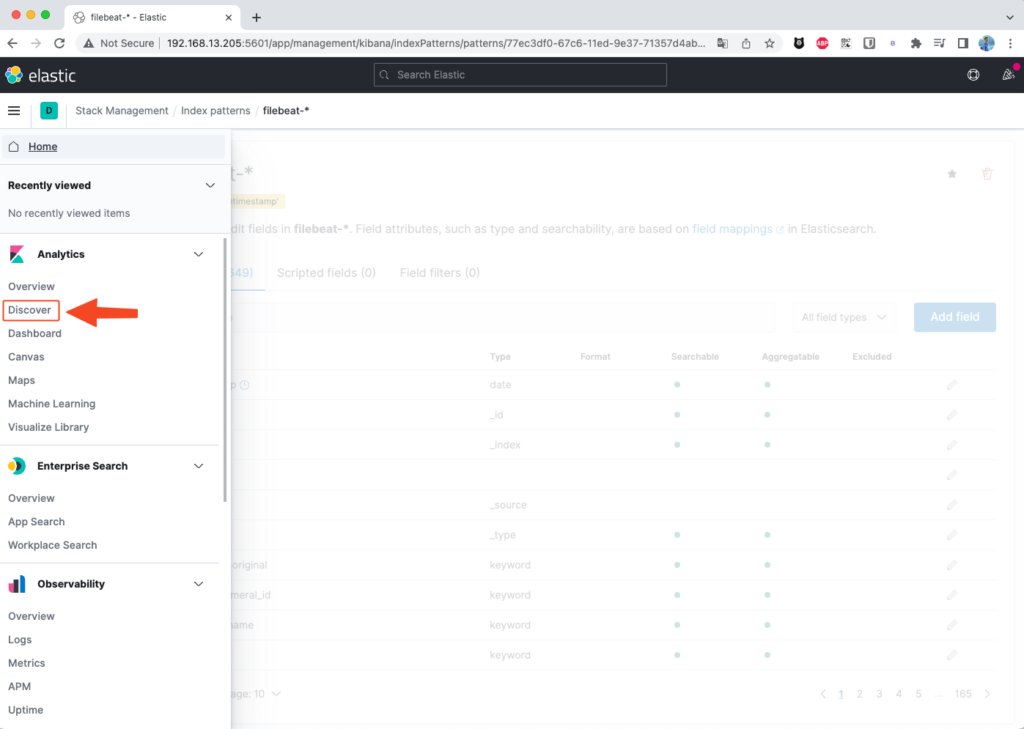The height and width of the screenshot is (729, 1024).
Task: Open Dashboard in Analytics menu
Action: click(35, 333)
